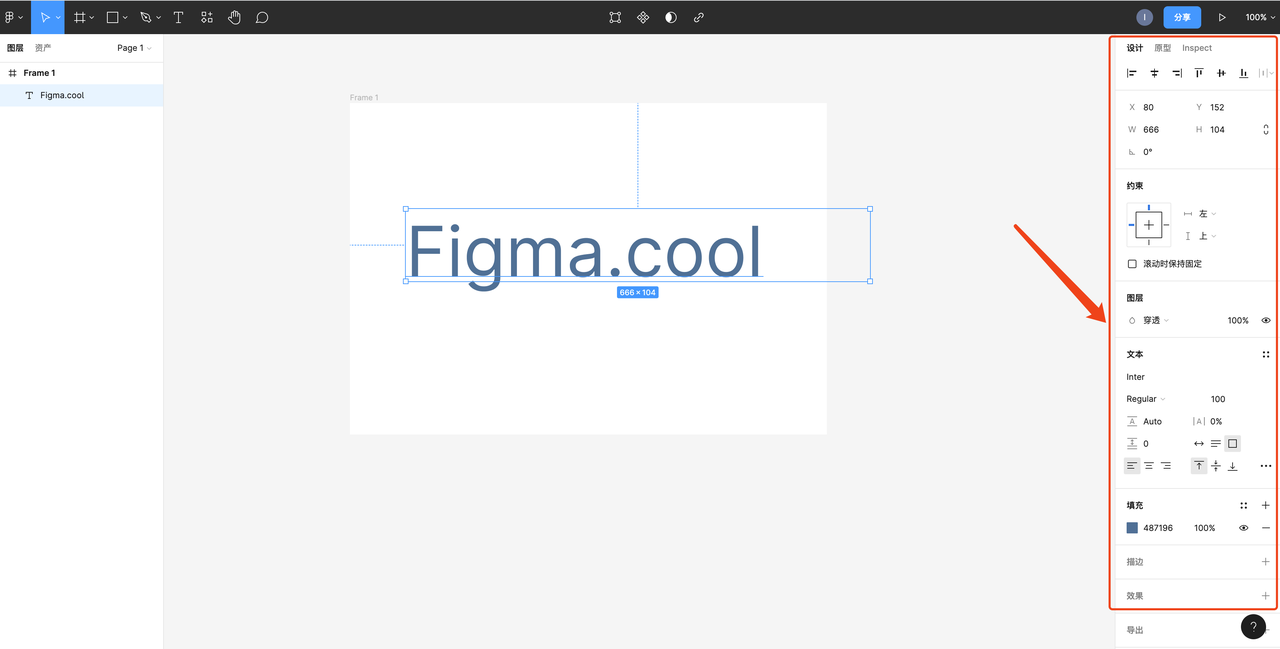
Task: Select Figma.cool text layer in list
Action: click(x=62, y=95)
